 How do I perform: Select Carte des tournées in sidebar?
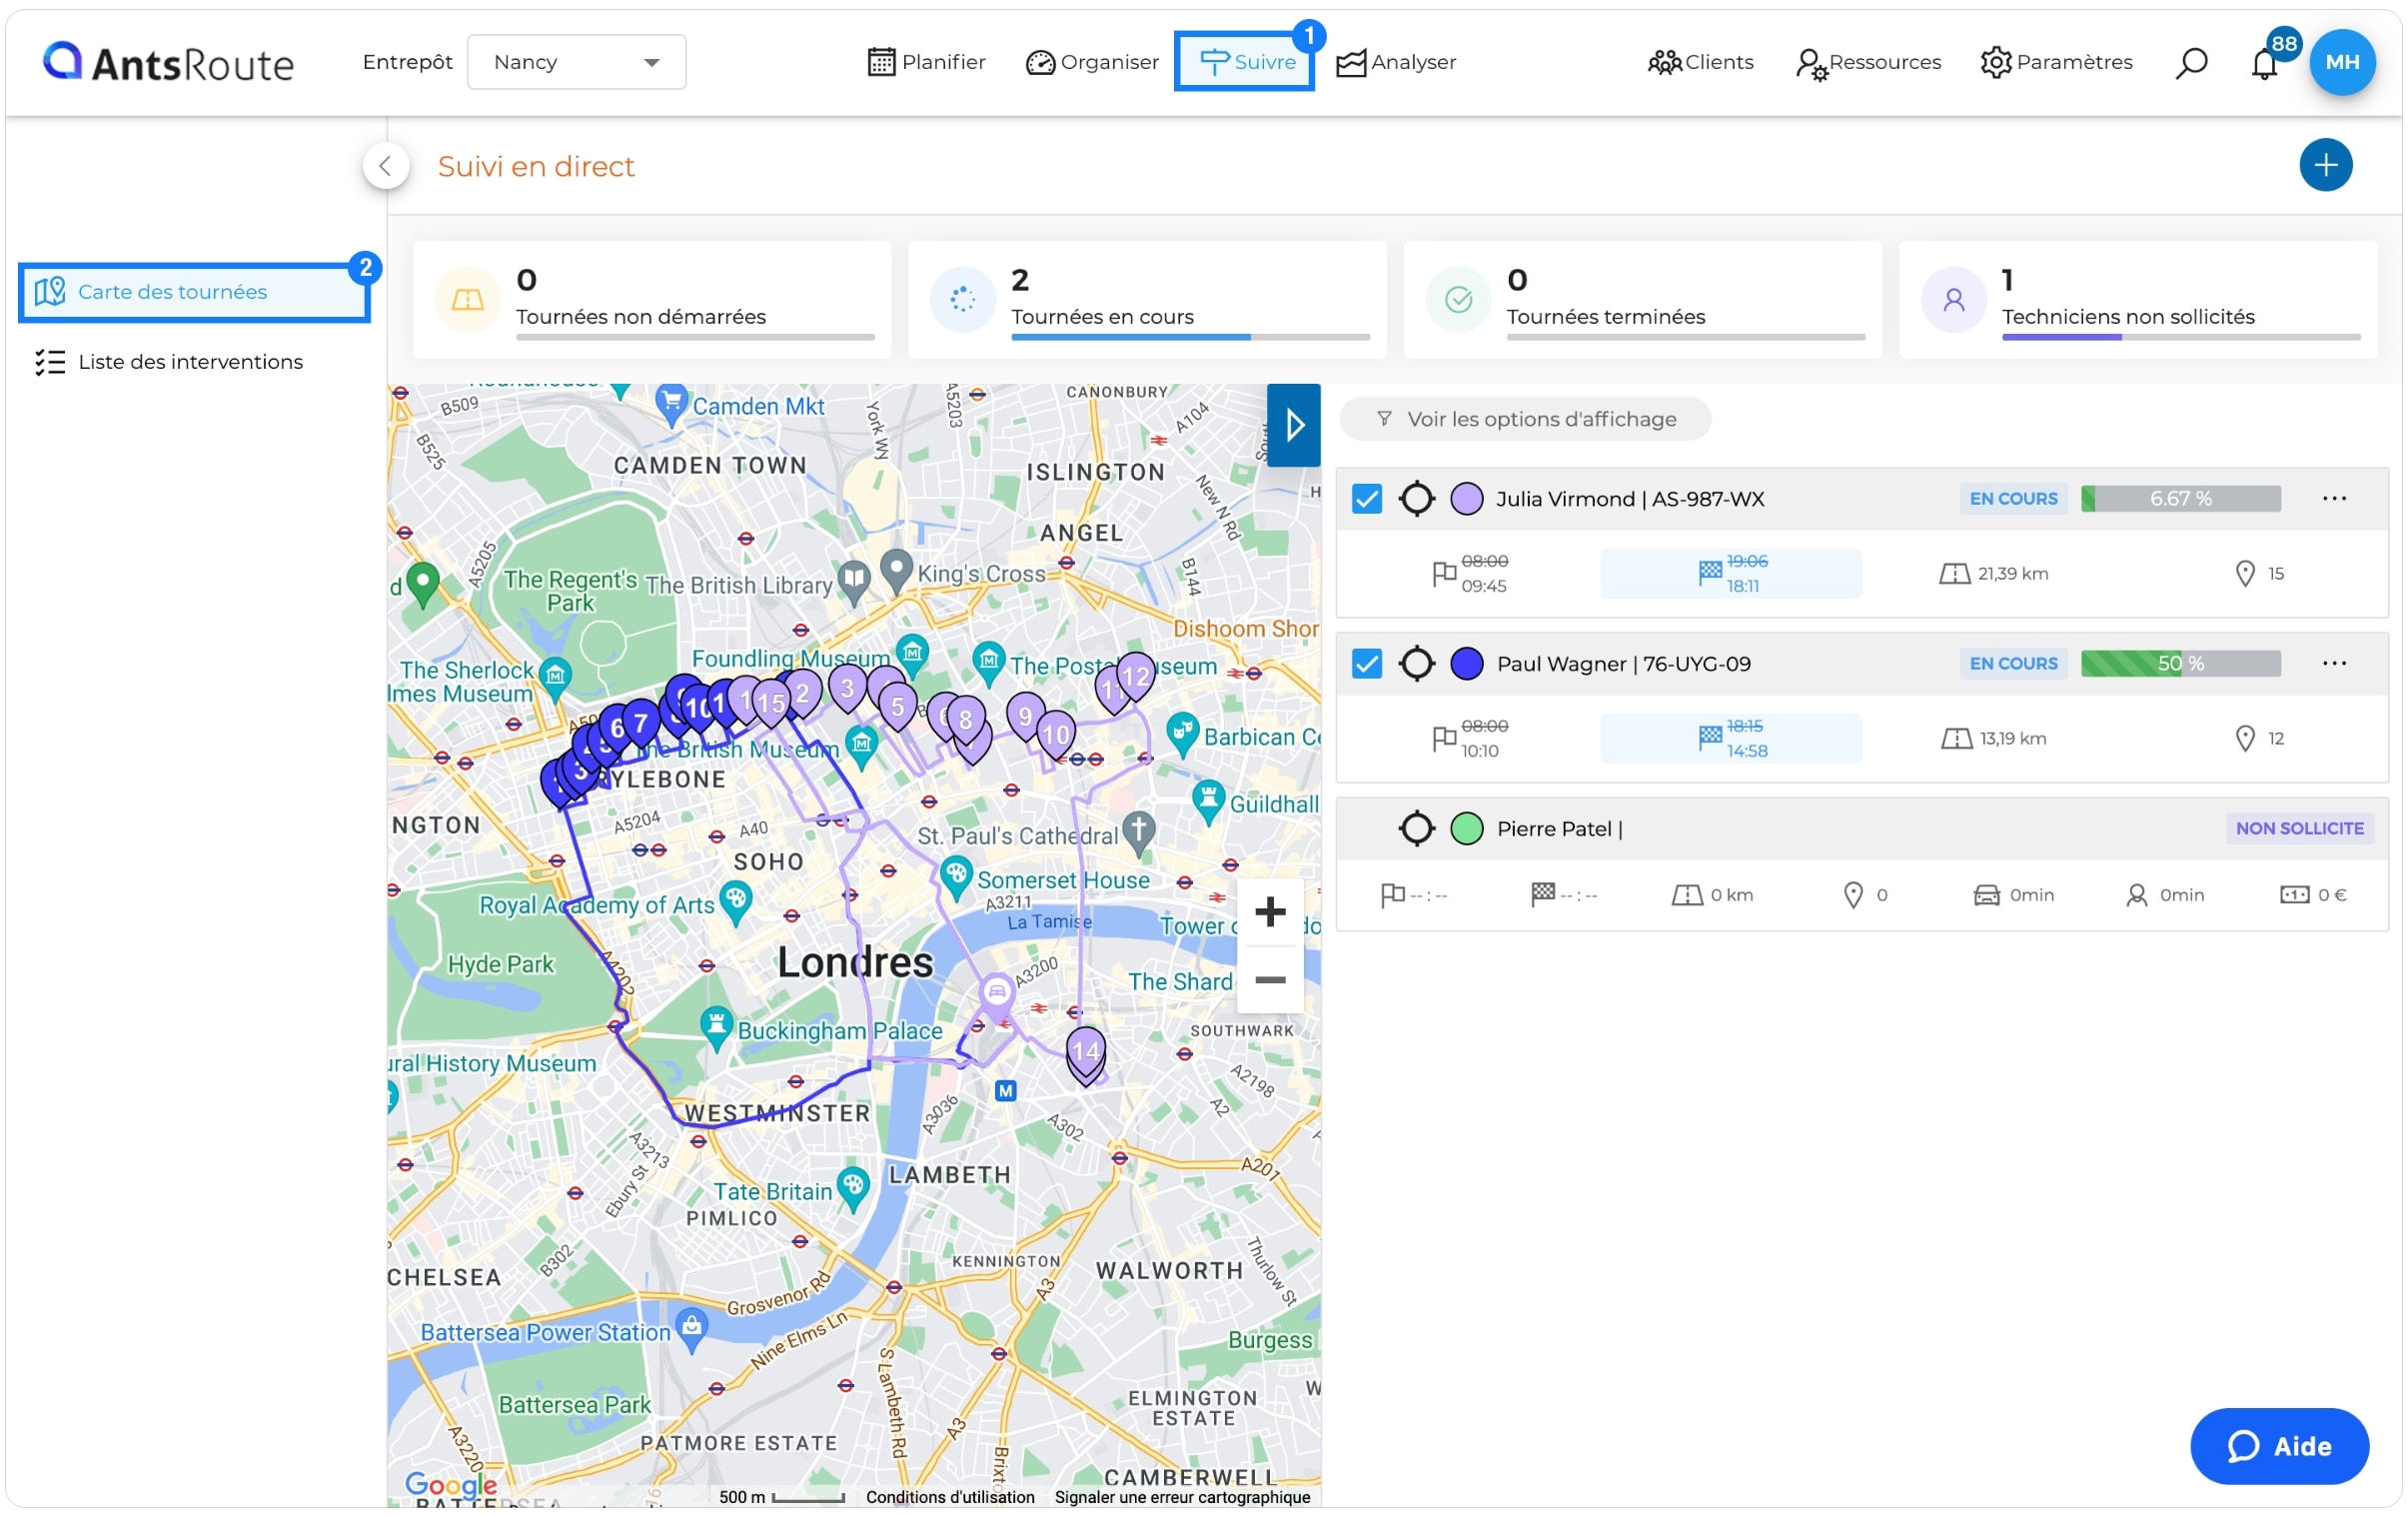[x=195, y=292]
